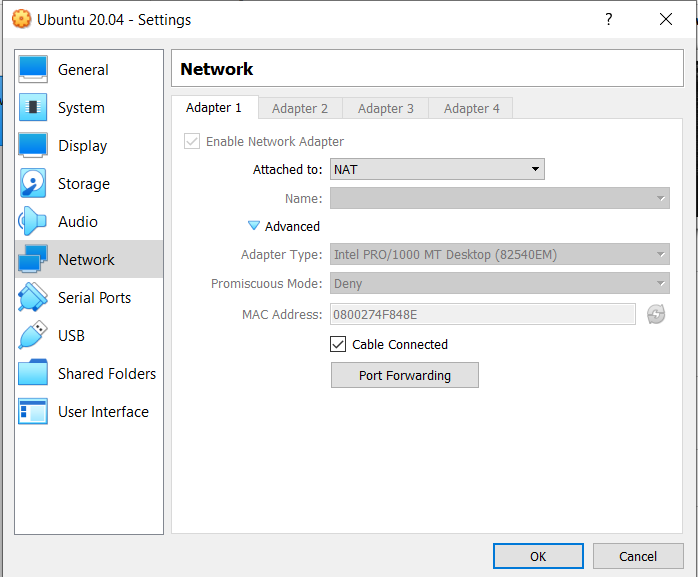Select the USB plug icon

(x=33, y=335)
